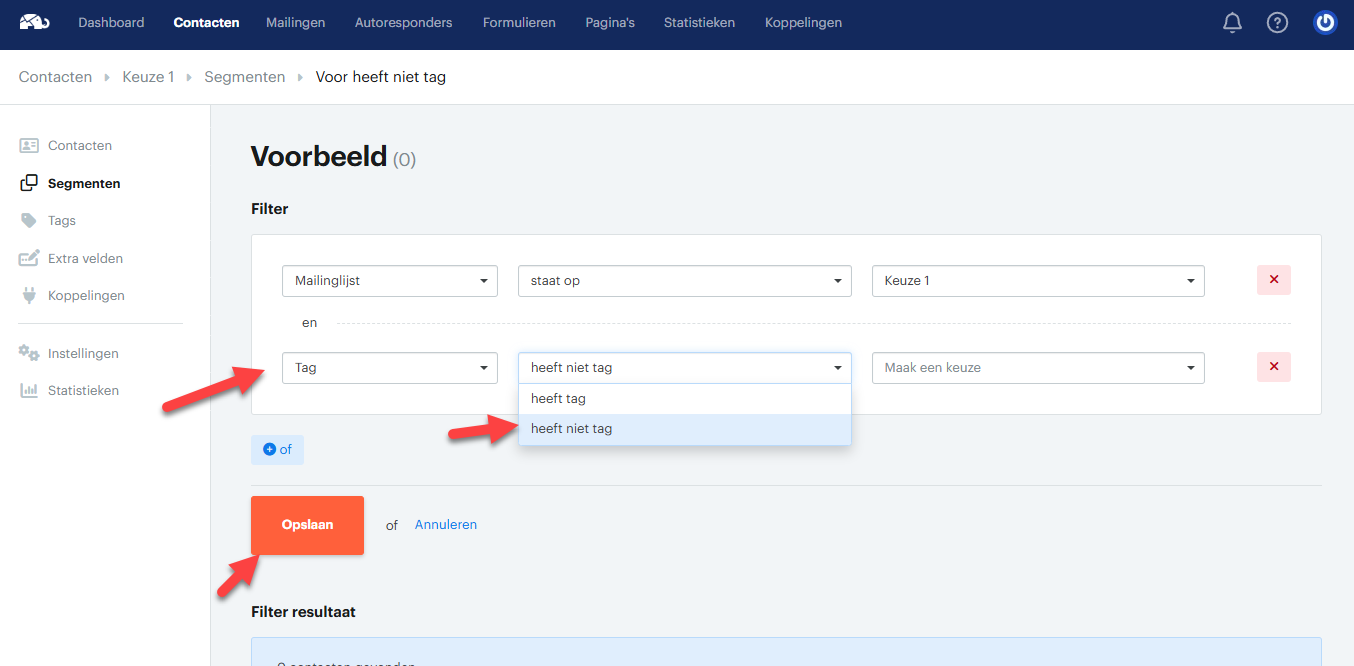Open Koppelingen in top navigation
Screen dimensions: 1354x666
803,22
